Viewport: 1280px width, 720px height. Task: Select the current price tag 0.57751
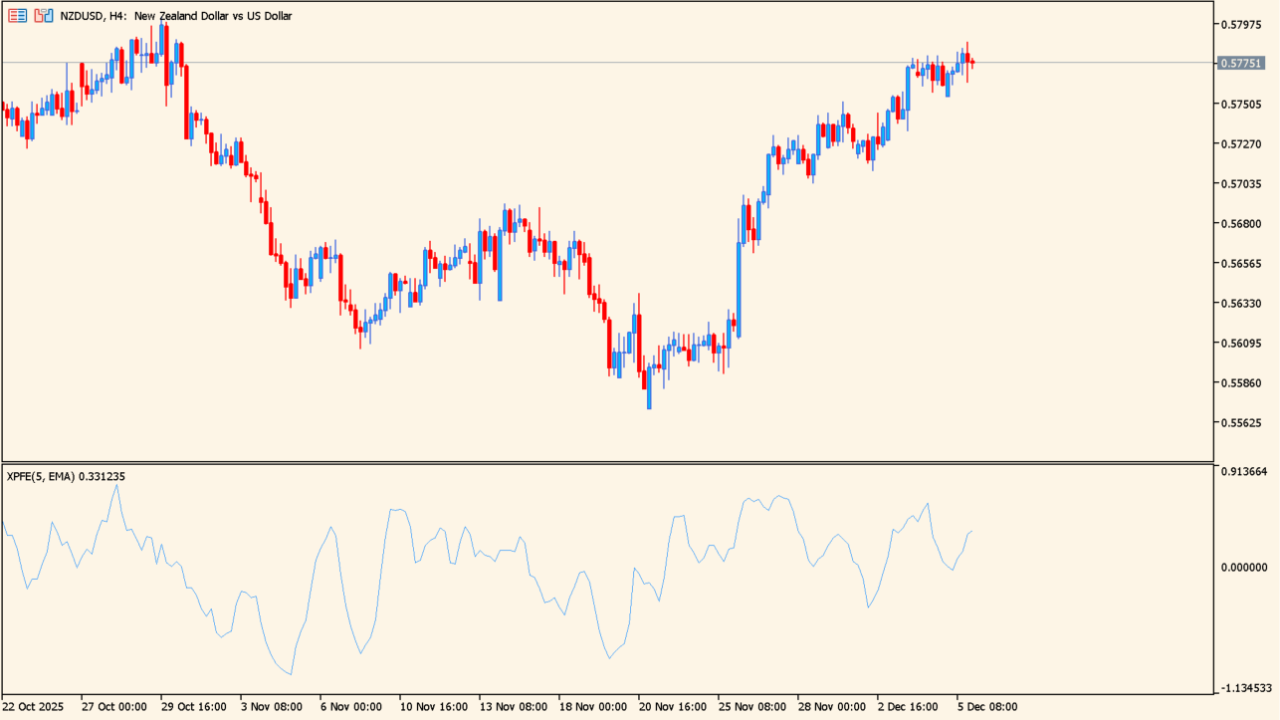coord(1241,63)
